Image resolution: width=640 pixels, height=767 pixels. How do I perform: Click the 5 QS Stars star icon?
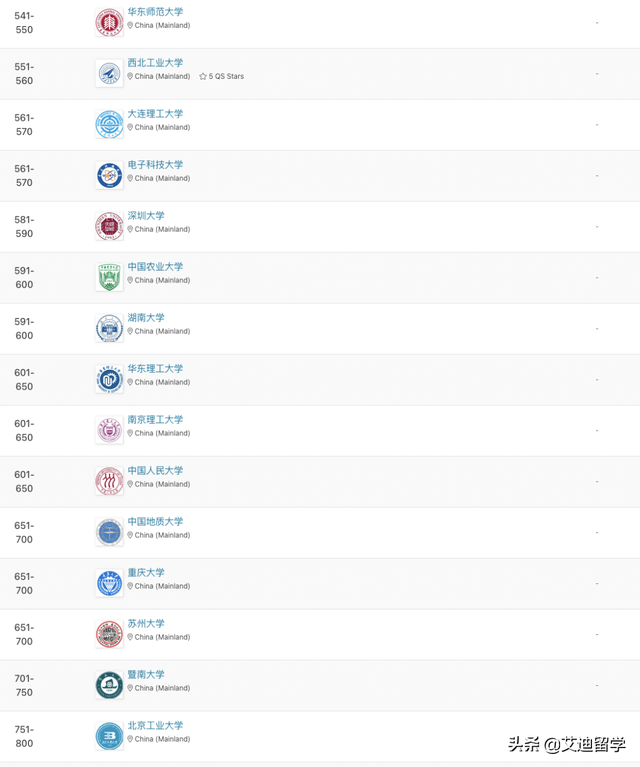coord(203,76)
